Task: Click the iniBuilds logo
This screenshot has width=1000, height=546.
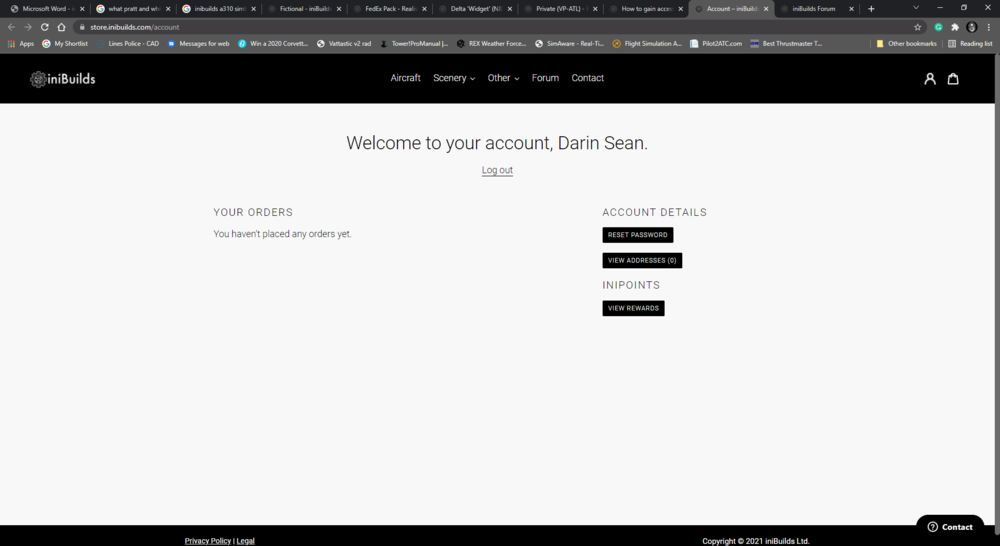Action: tap(62, 79)
